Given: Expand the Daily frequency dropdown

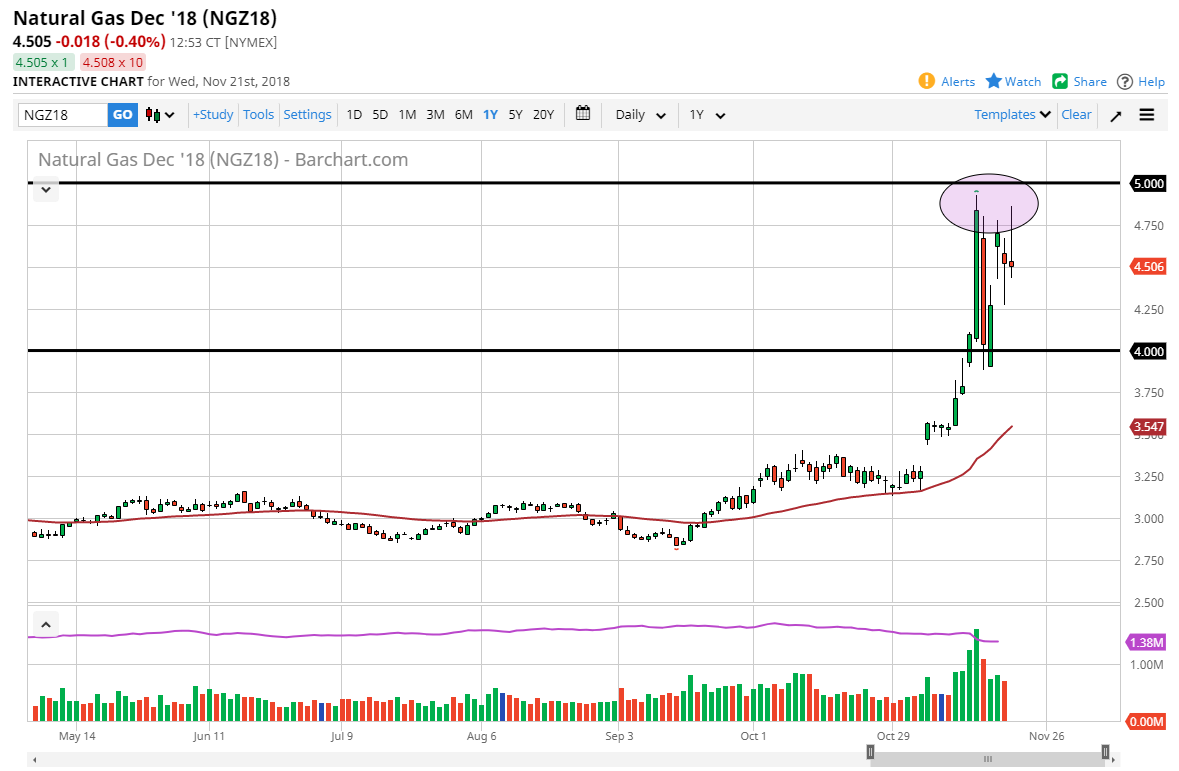Looking at the screenshot, I should [x=641, y=115].
